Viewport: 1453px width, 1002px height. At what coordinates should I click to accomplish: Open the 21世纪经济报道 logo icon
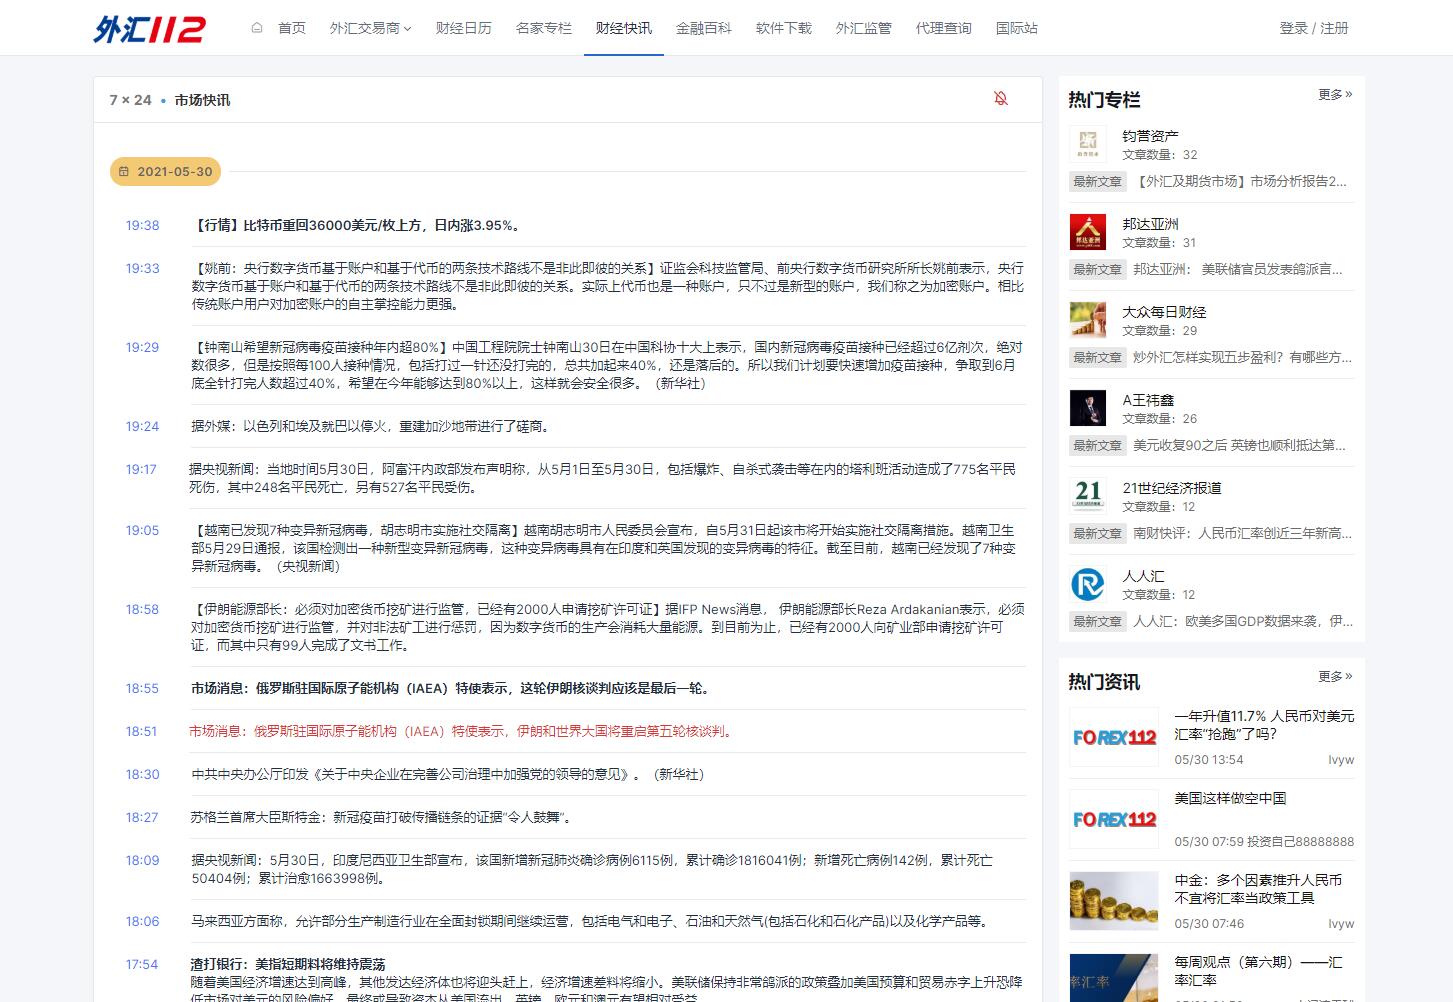pyautogui.click(x=1087, y=496)
